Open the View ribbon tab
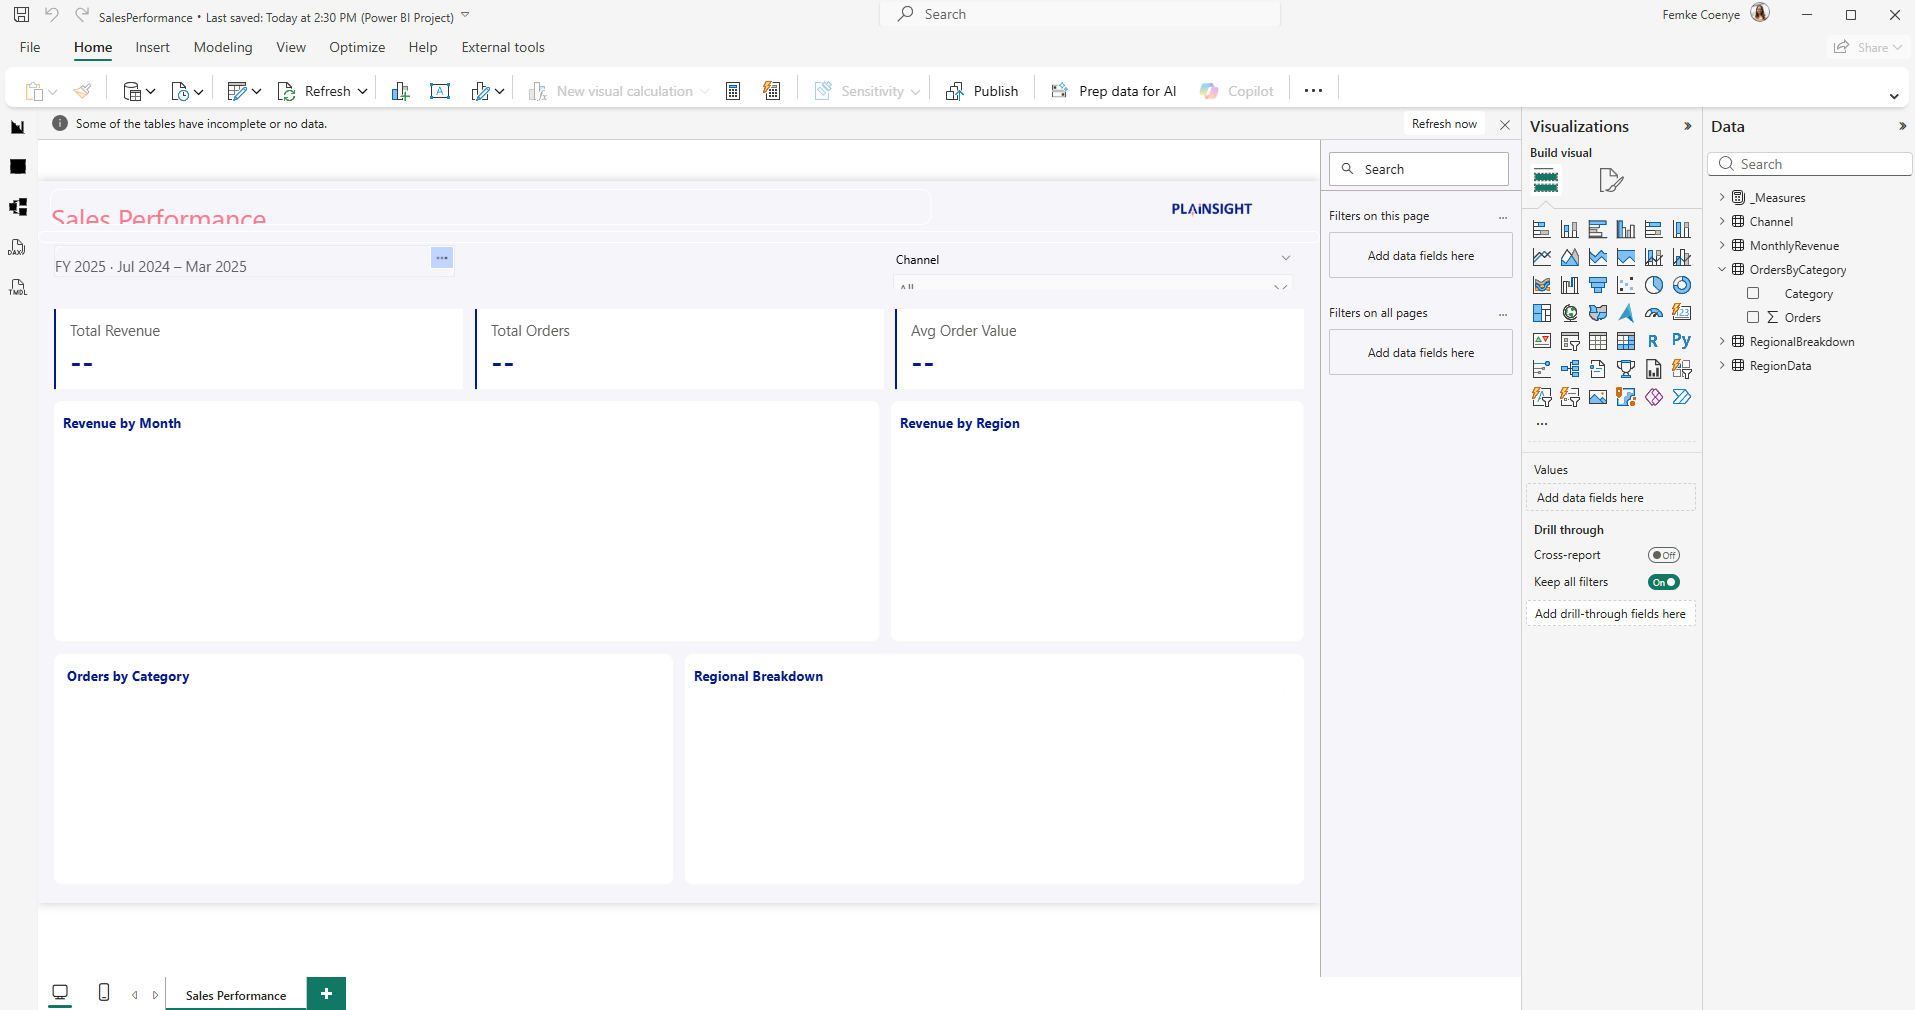The image size is (1915, 1010). (291, 47)
